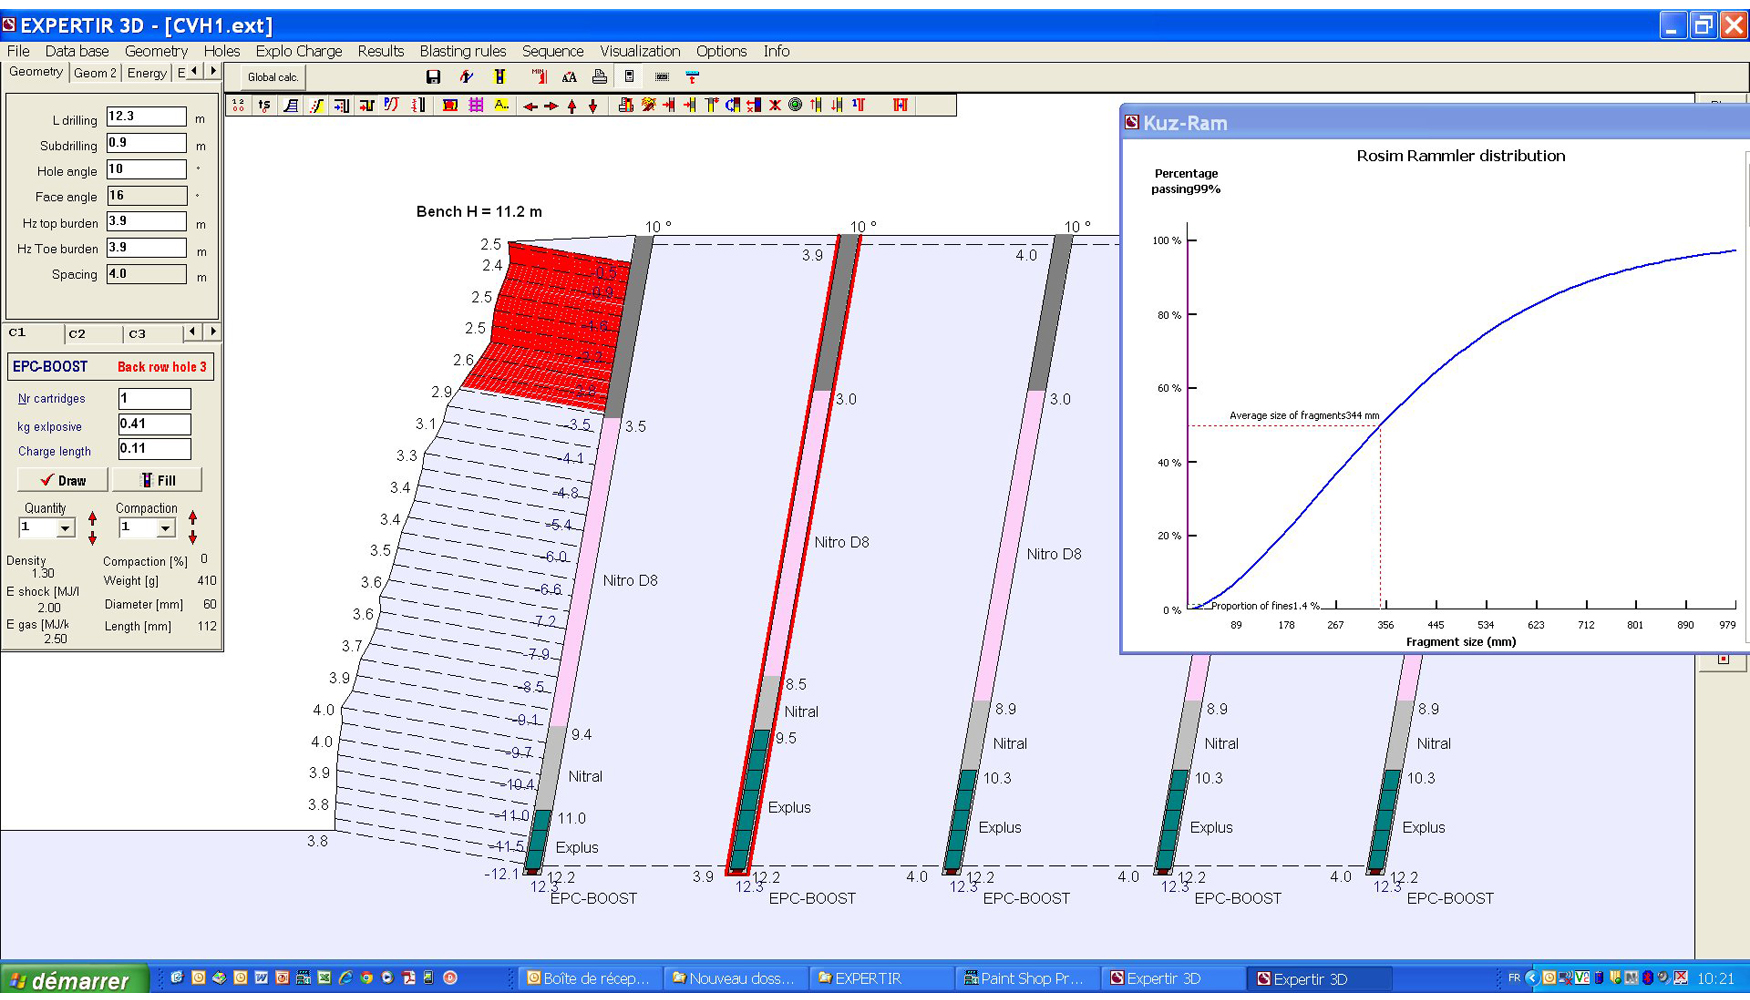Click the Windows 'démarrer' start button
1750x1000 pixels.
[74, 981]
